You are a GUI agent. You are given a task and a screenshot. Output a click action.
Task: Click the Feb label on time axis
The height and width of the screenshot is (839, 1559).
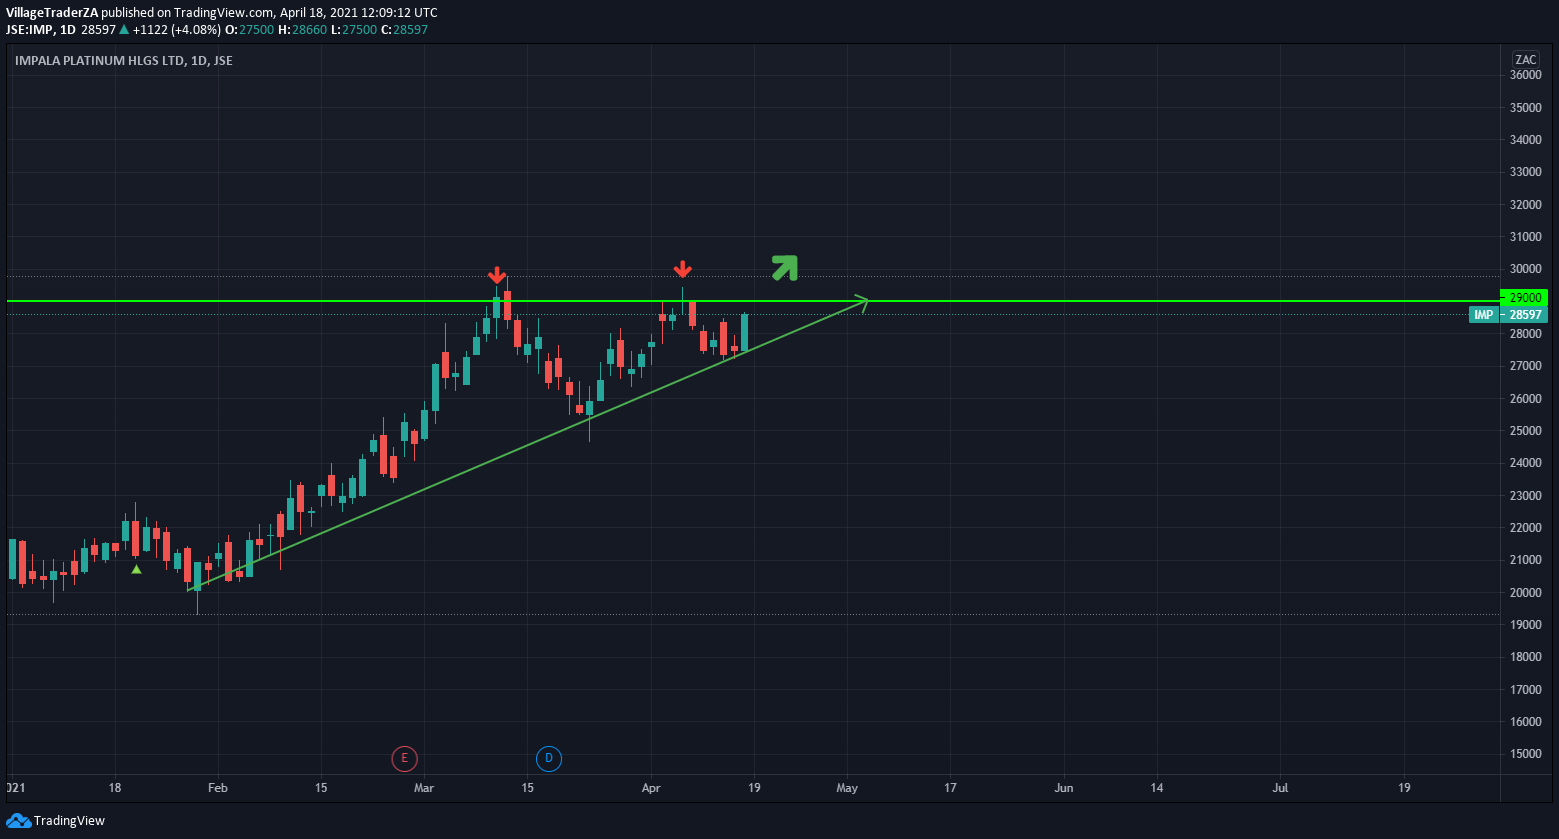point(217,788)
